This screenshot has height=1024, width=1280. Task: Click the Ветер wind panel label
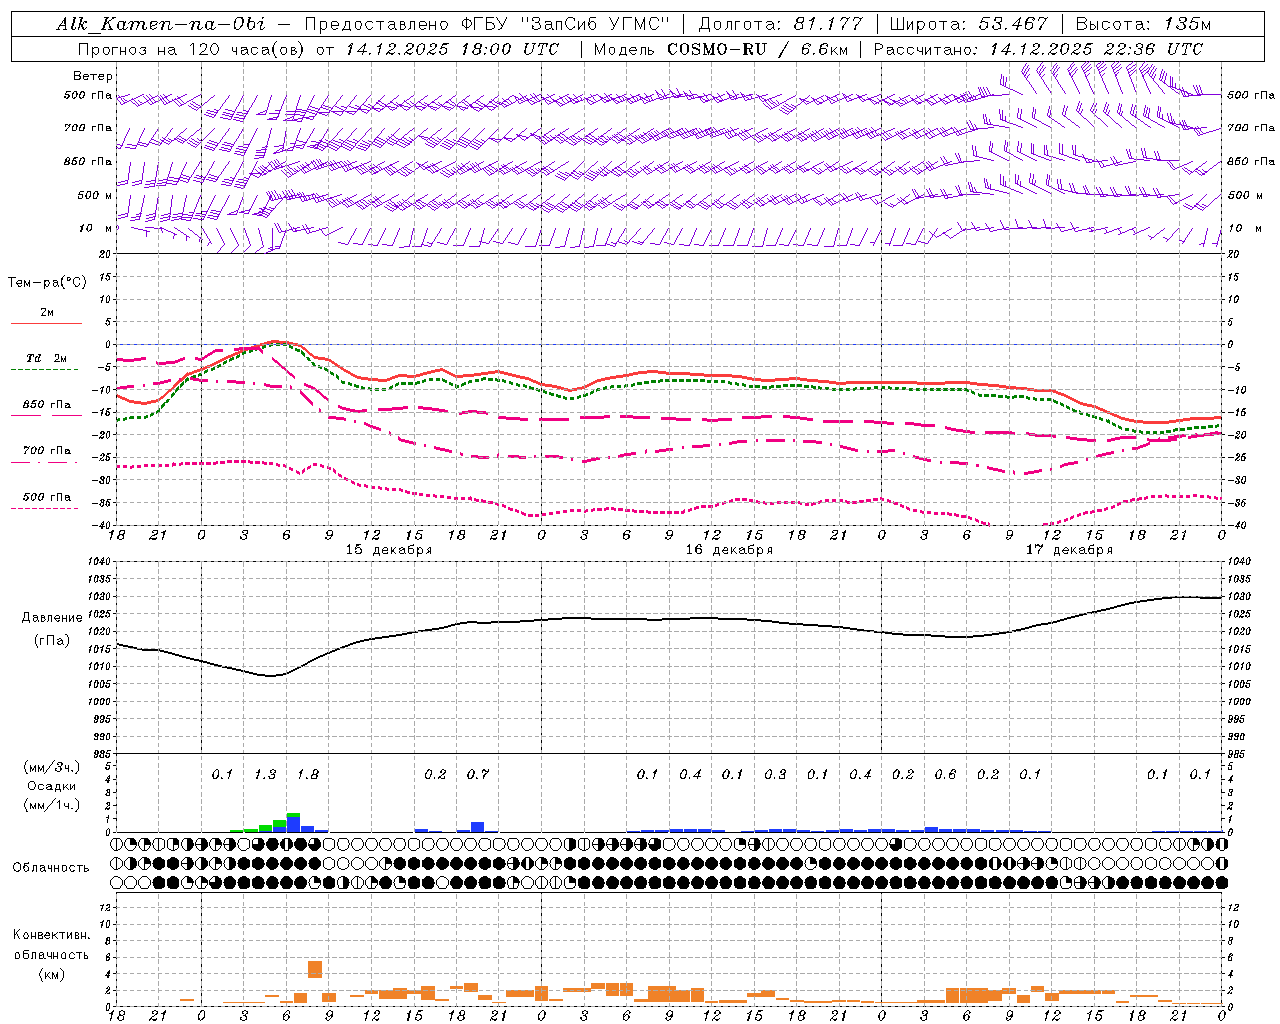93,76
